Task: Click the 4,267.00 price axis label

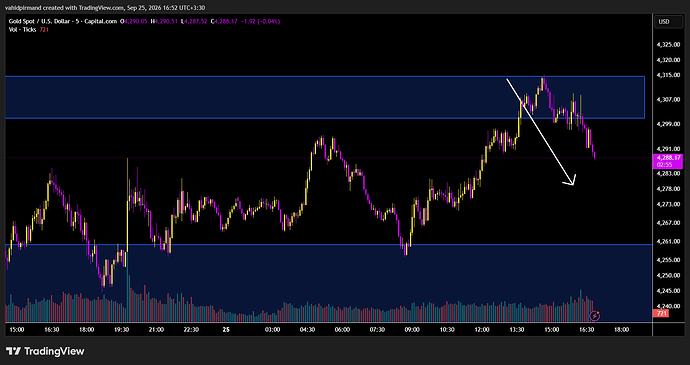Action: point(668,223)
